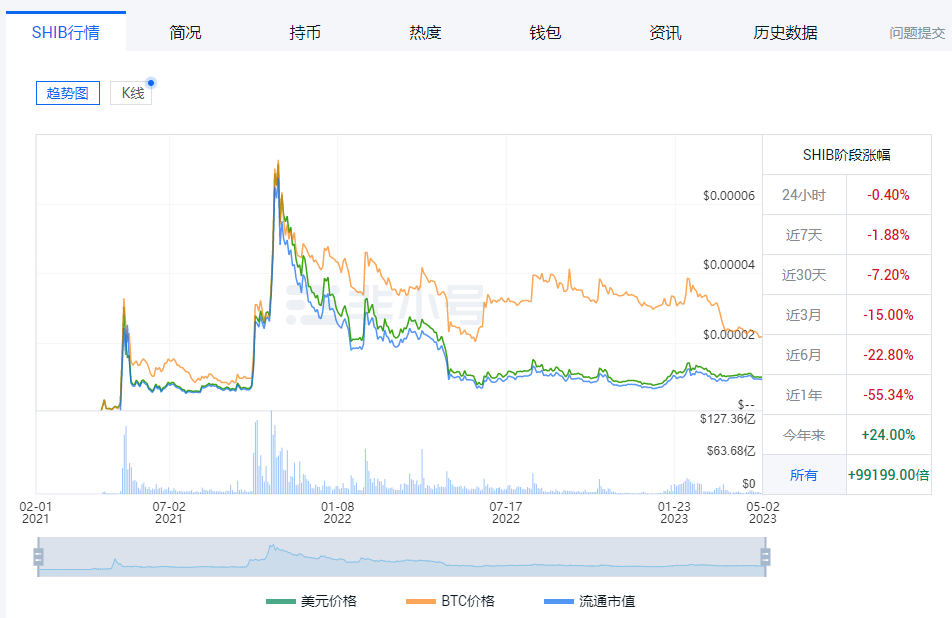Click the 近6月 period label
952x618 pixels.
(x=804, y=355)
